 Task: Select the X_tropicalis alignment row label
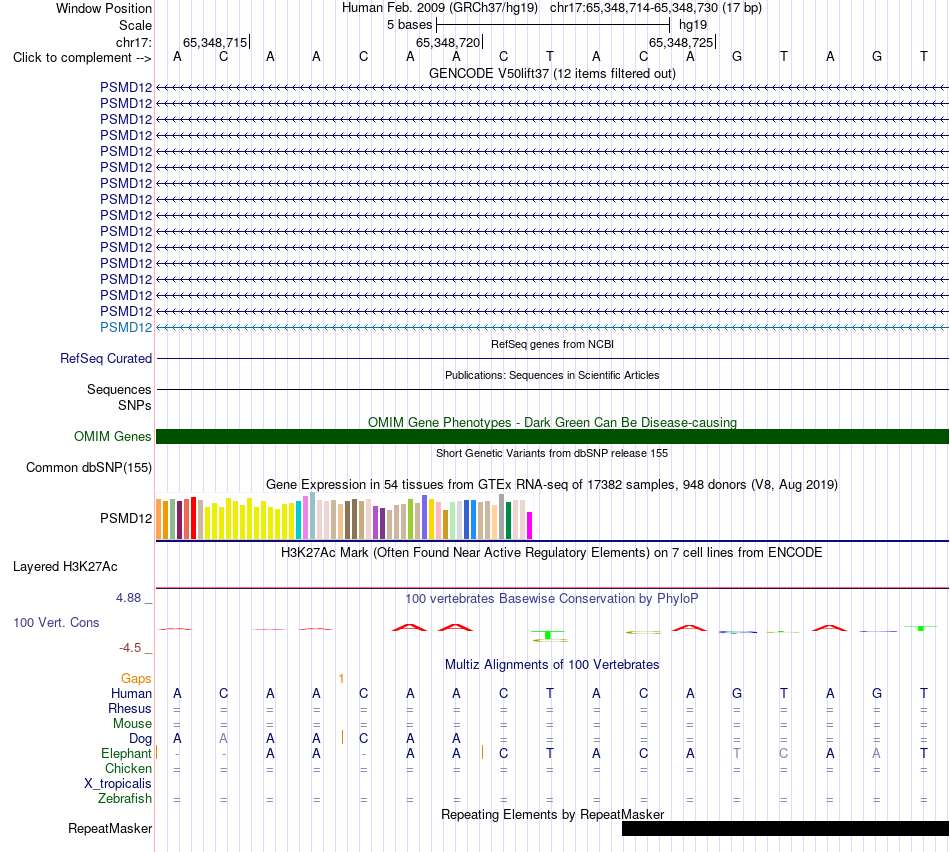click(x=118, y=784)
